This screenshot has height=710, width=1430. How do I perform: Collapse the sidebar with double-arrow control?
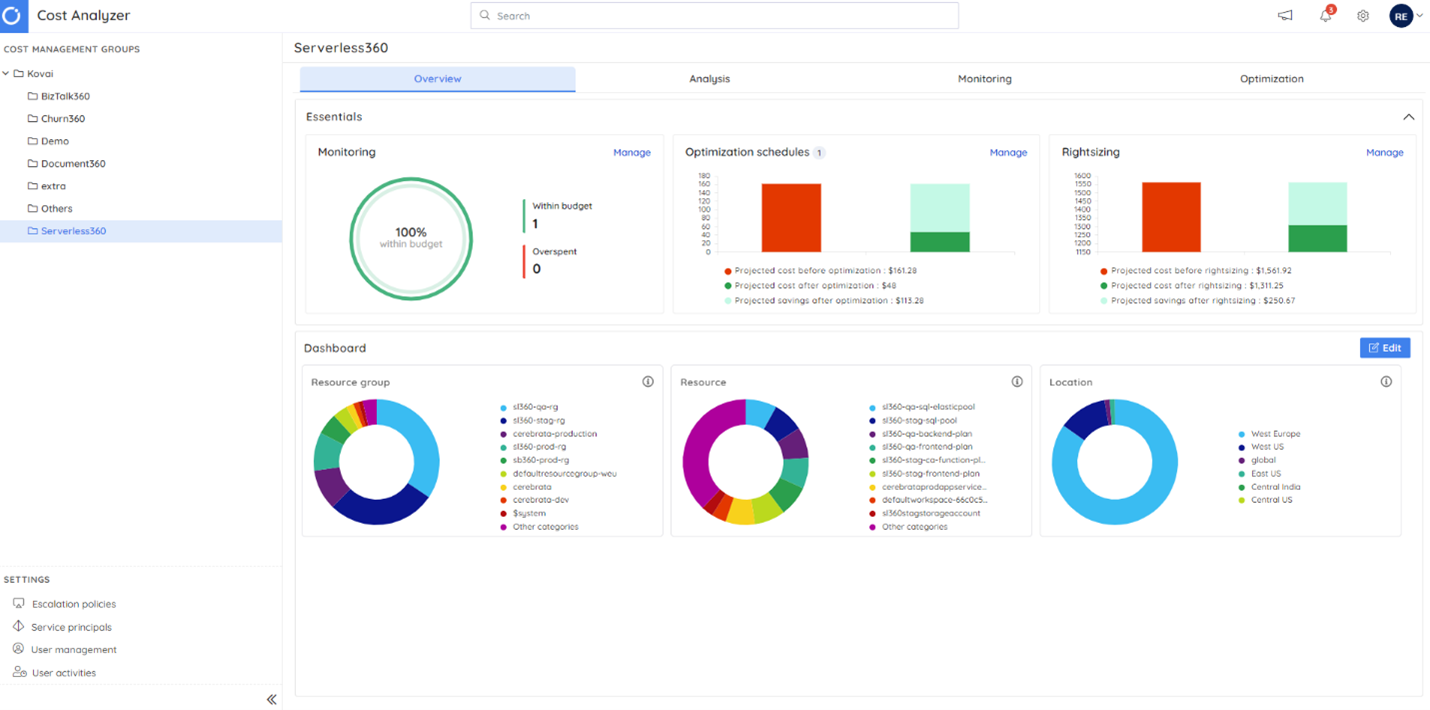[x=271, y=699]
